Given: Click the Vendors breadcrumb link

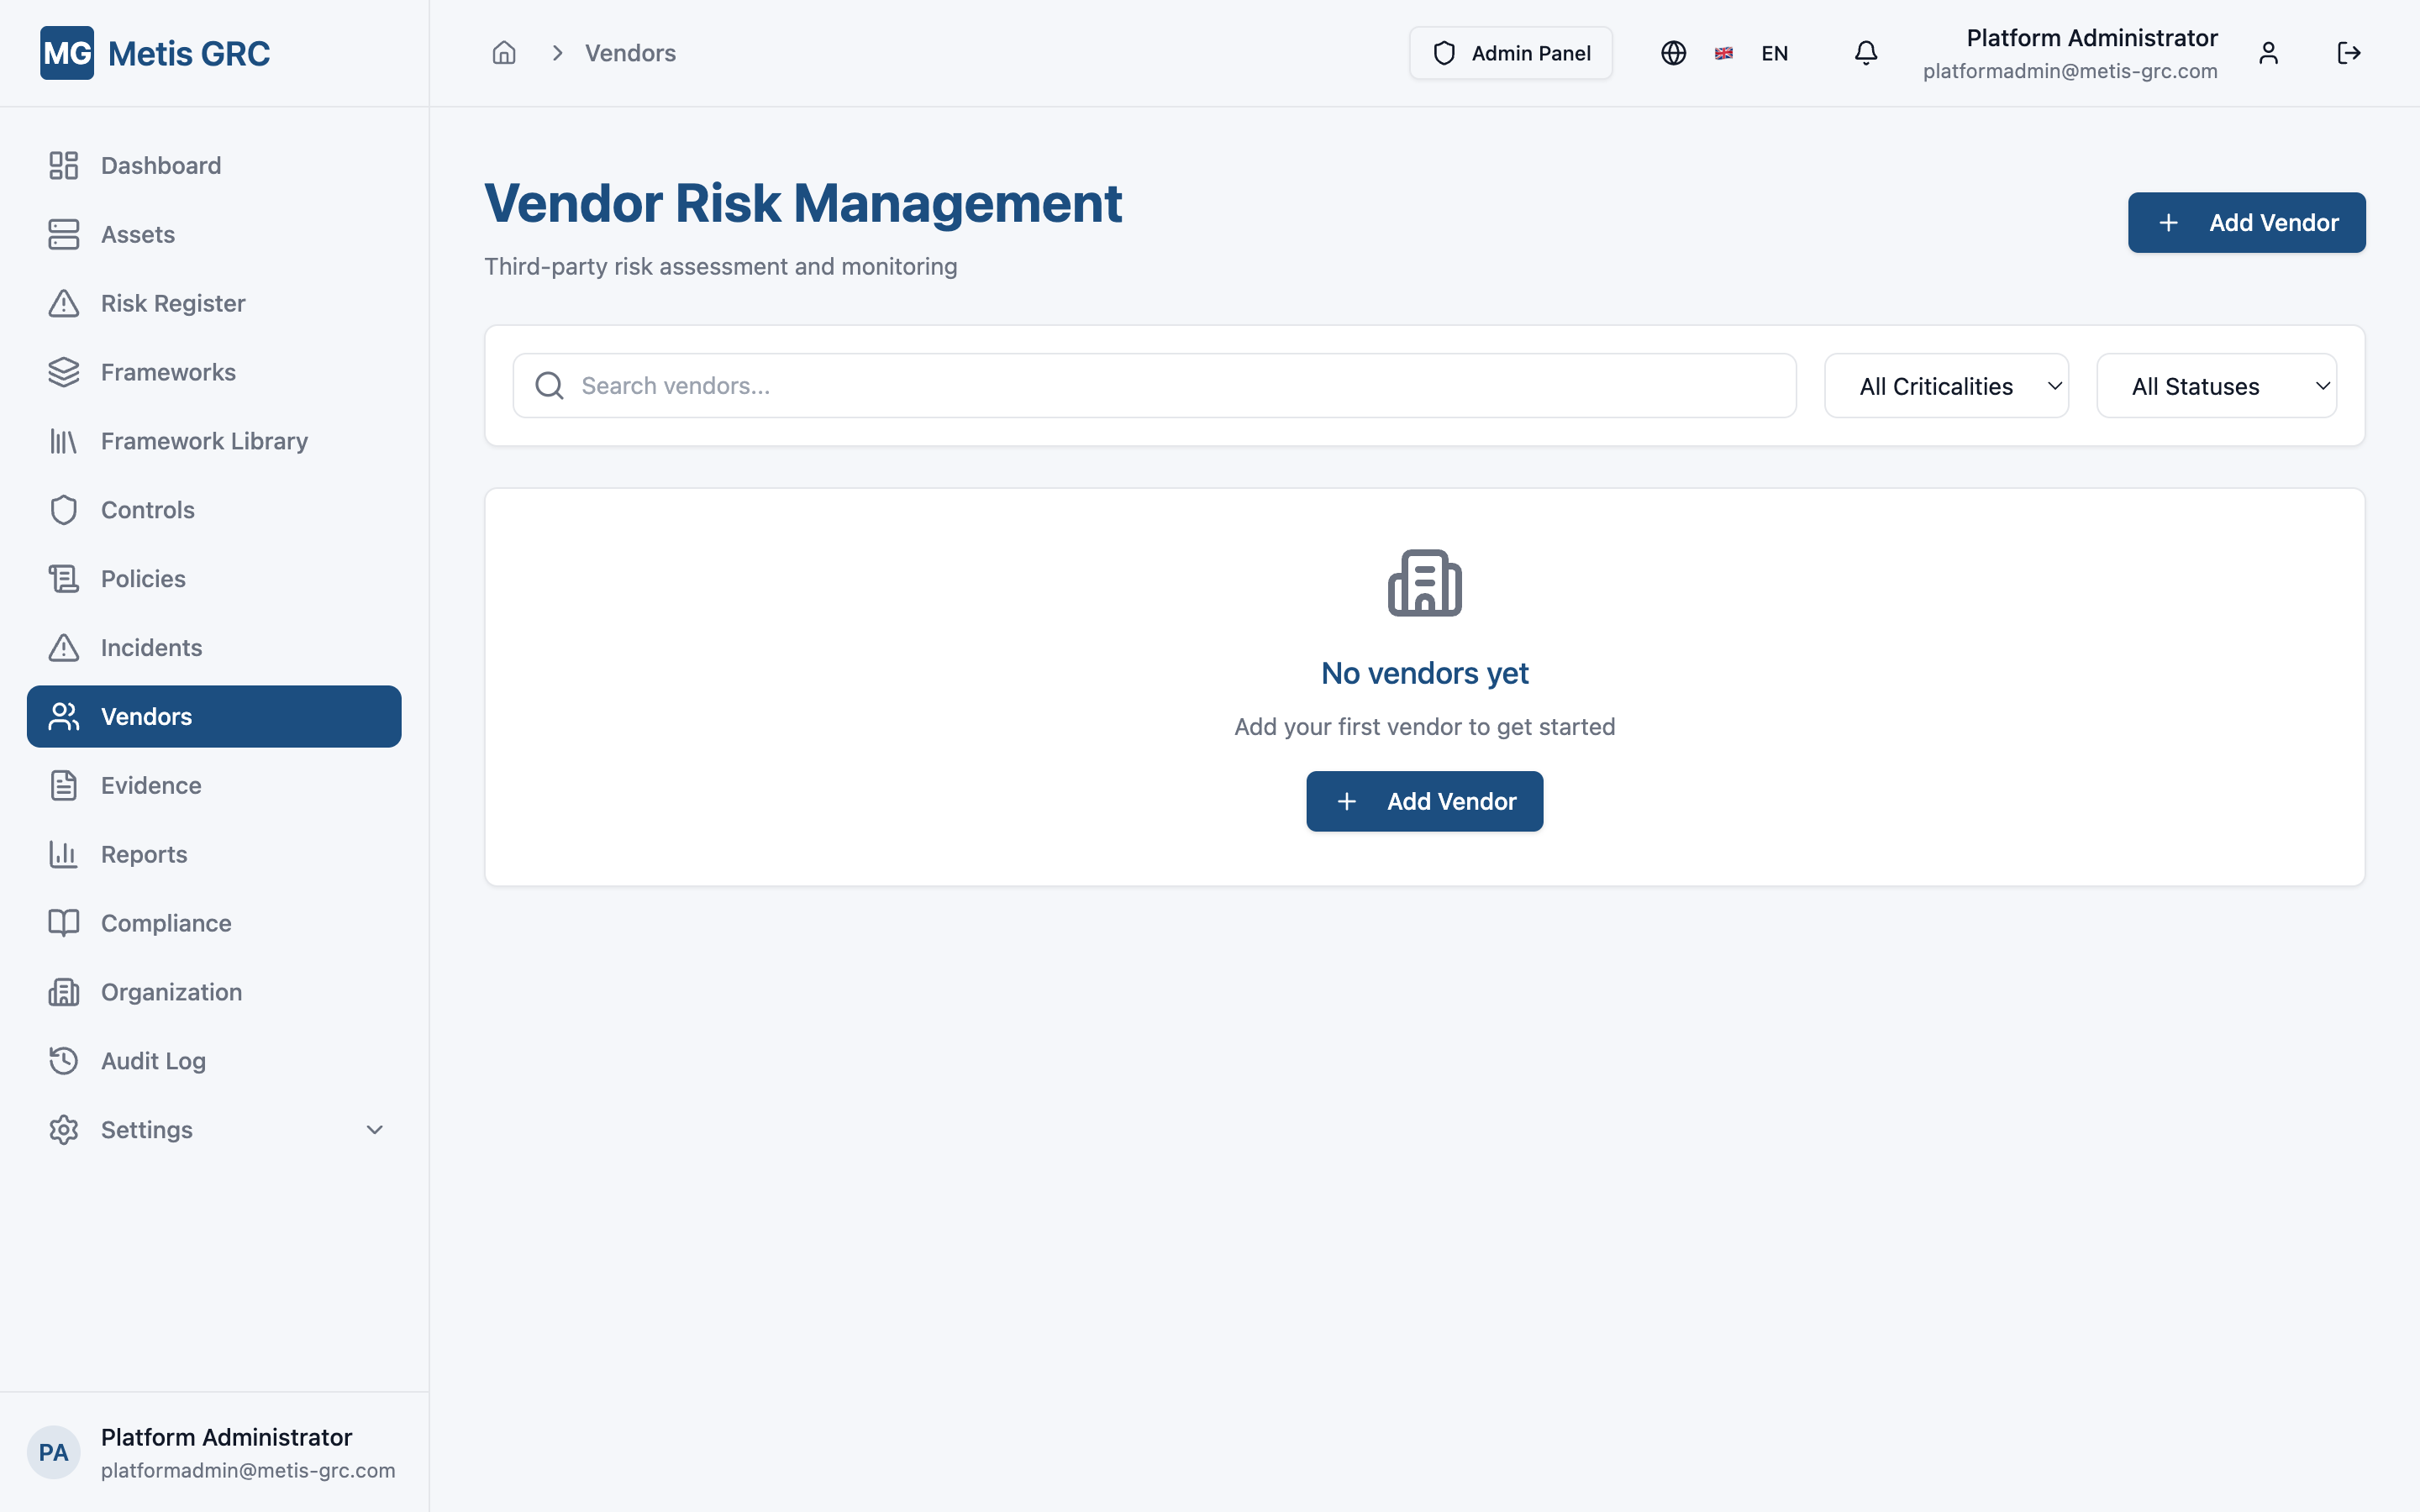Looking at the screenshot, I should point(629,52).
